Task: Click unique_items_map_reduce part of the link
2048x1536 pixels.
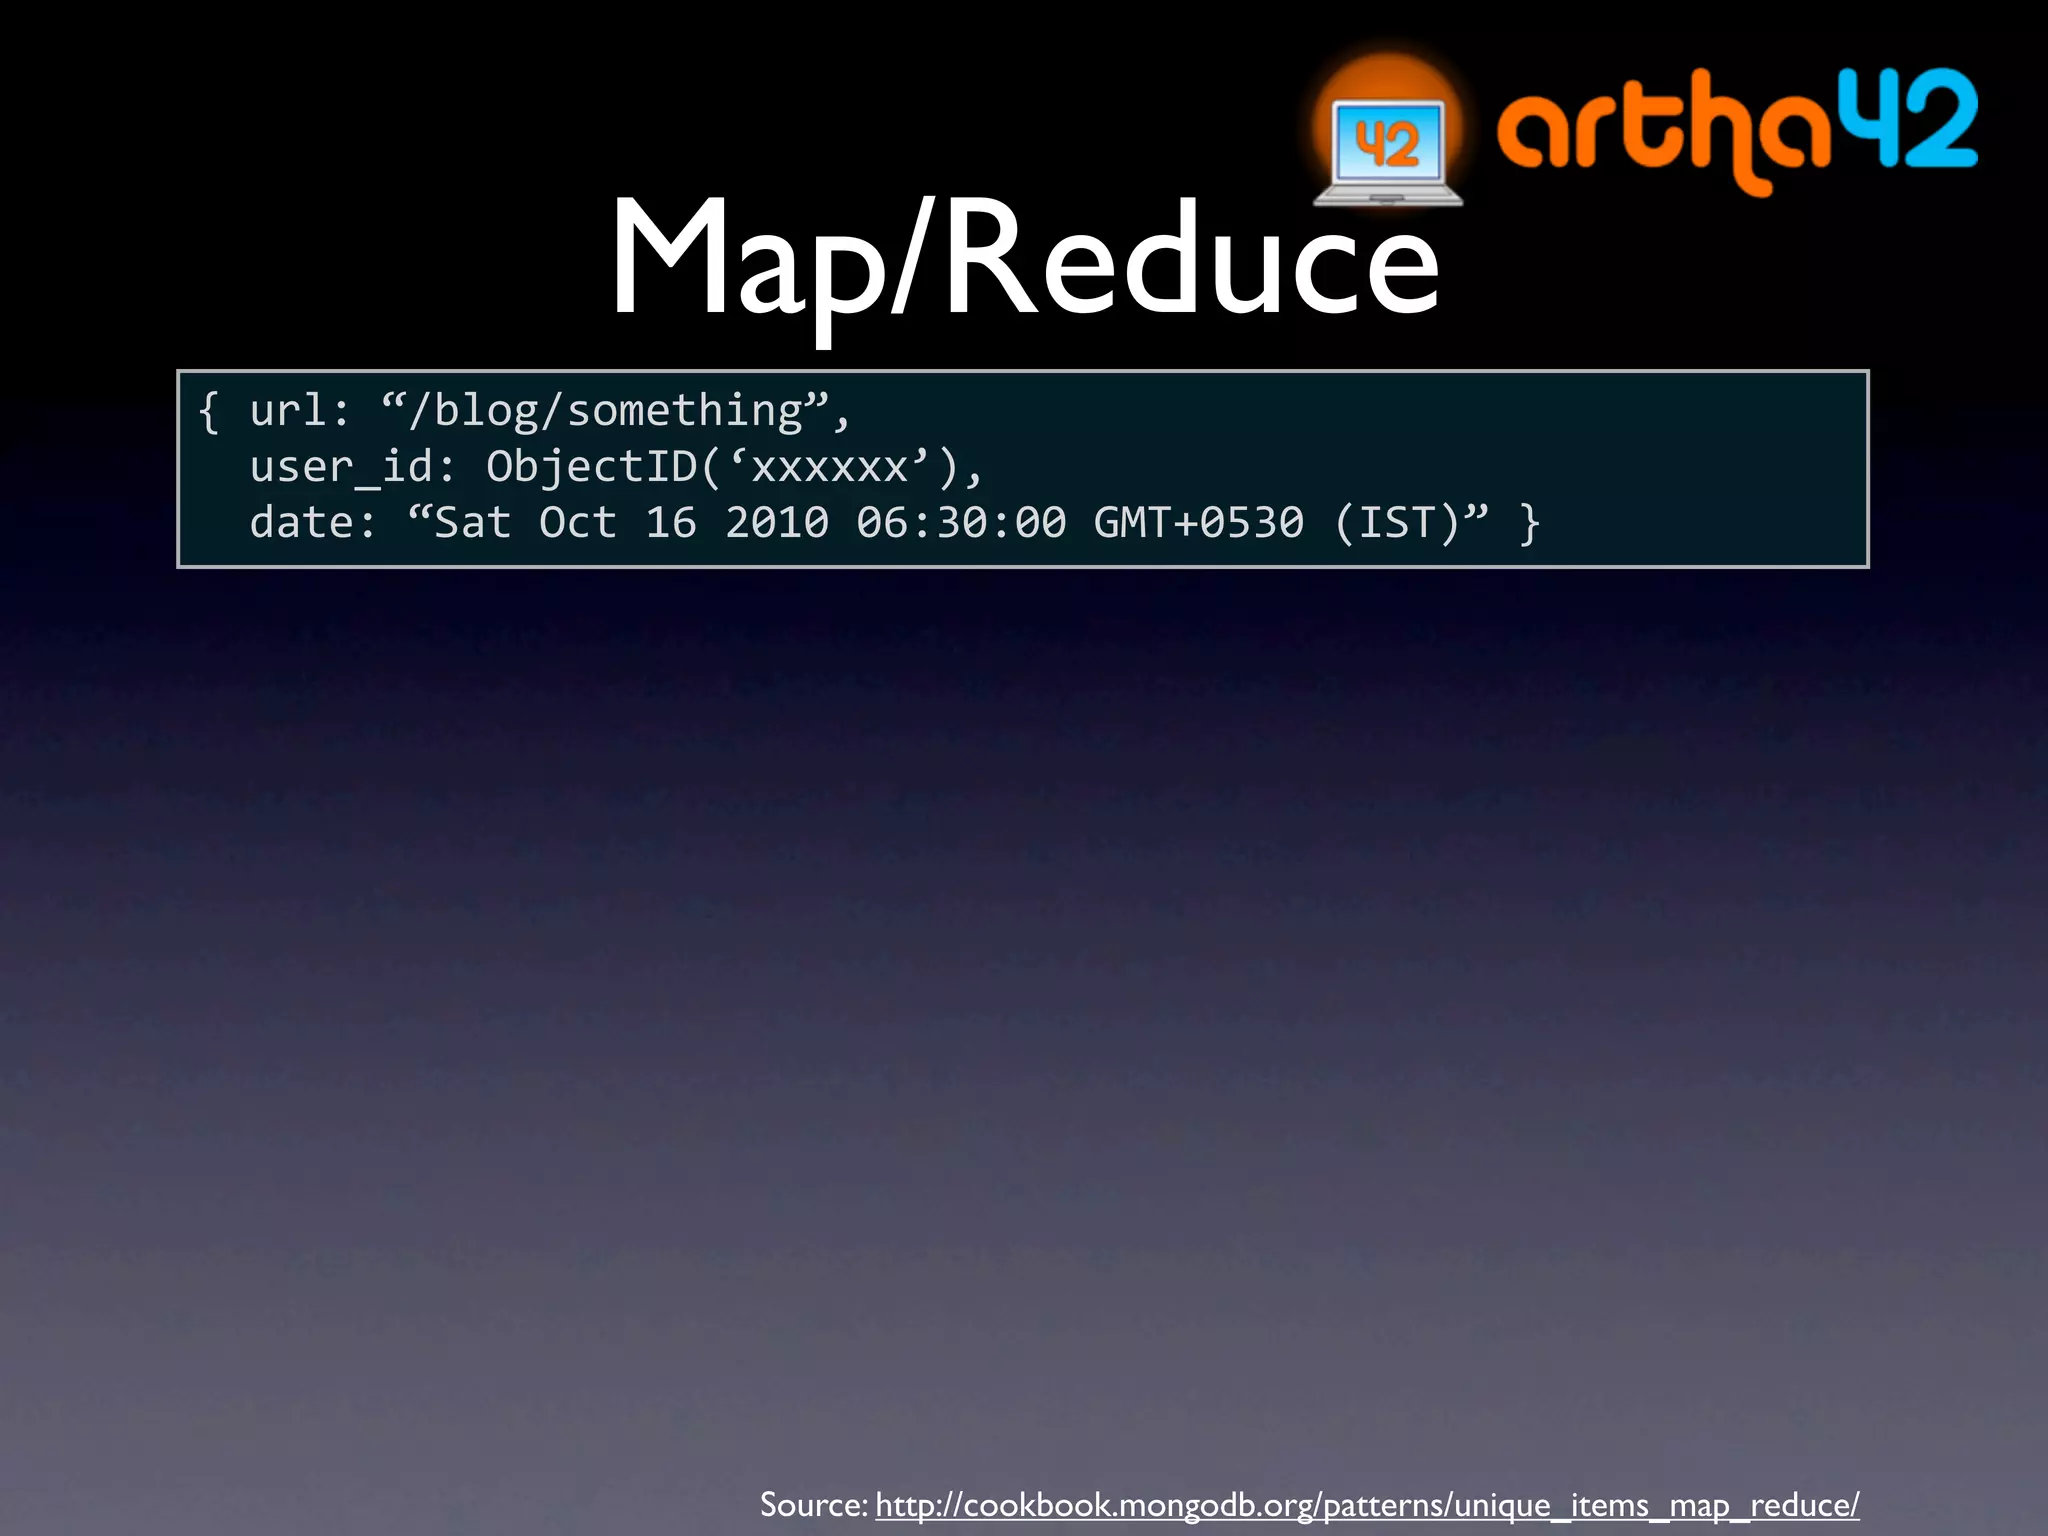Action: [1653, 1504]
